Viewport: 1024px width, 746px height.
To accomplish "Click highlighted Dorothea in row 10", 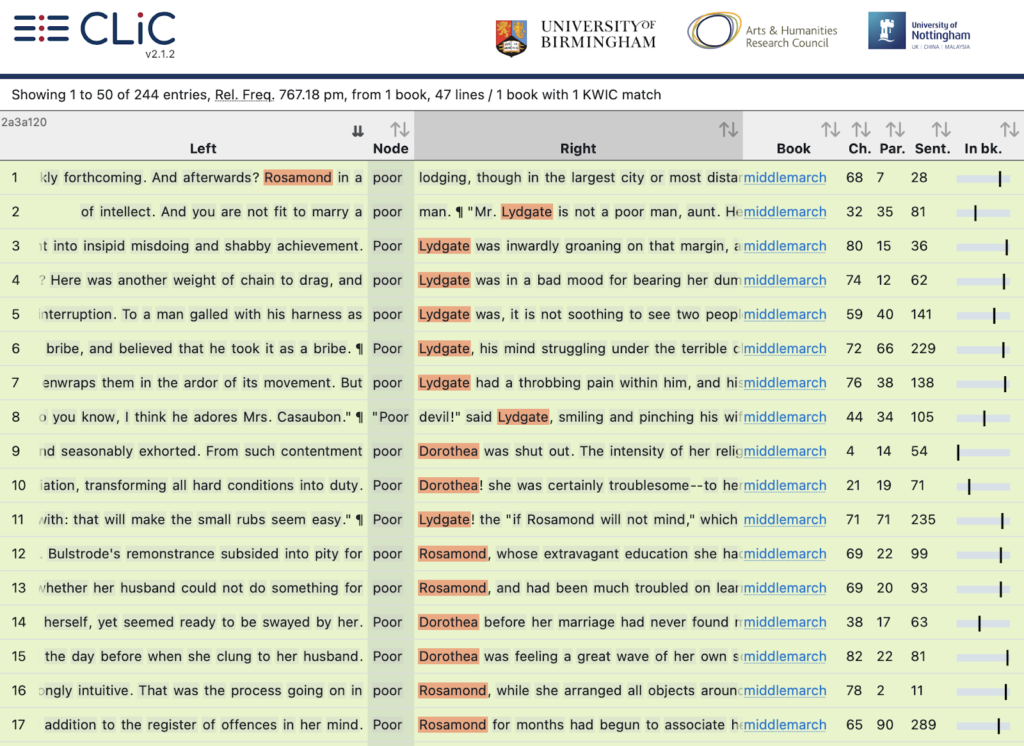I will 448,485.
